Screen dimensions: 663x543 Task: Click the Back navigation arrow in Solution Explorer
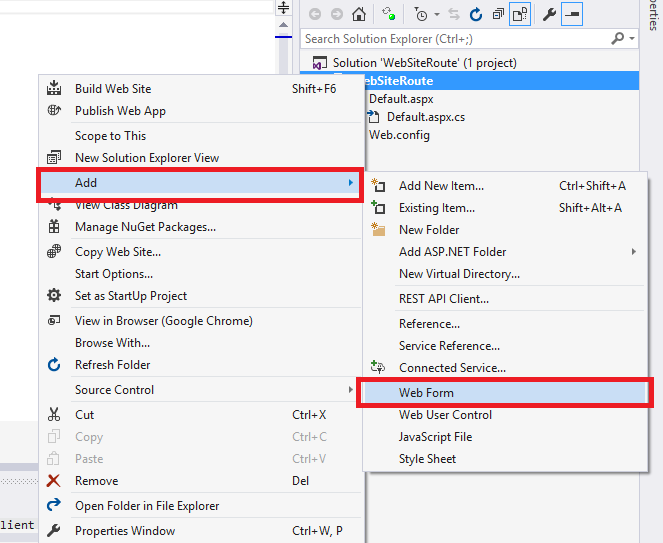point(315,15)
